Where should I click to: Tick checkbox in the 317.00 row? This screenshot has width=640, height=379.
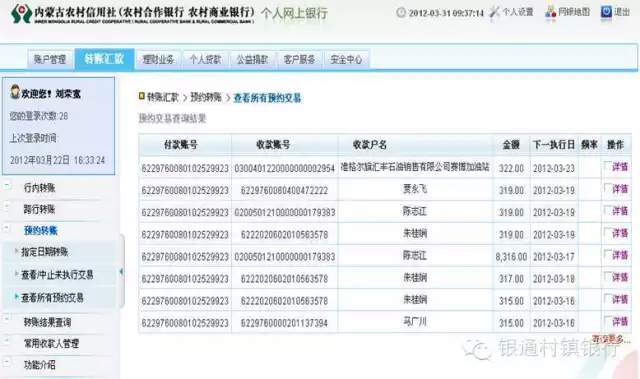coord(608,276)
